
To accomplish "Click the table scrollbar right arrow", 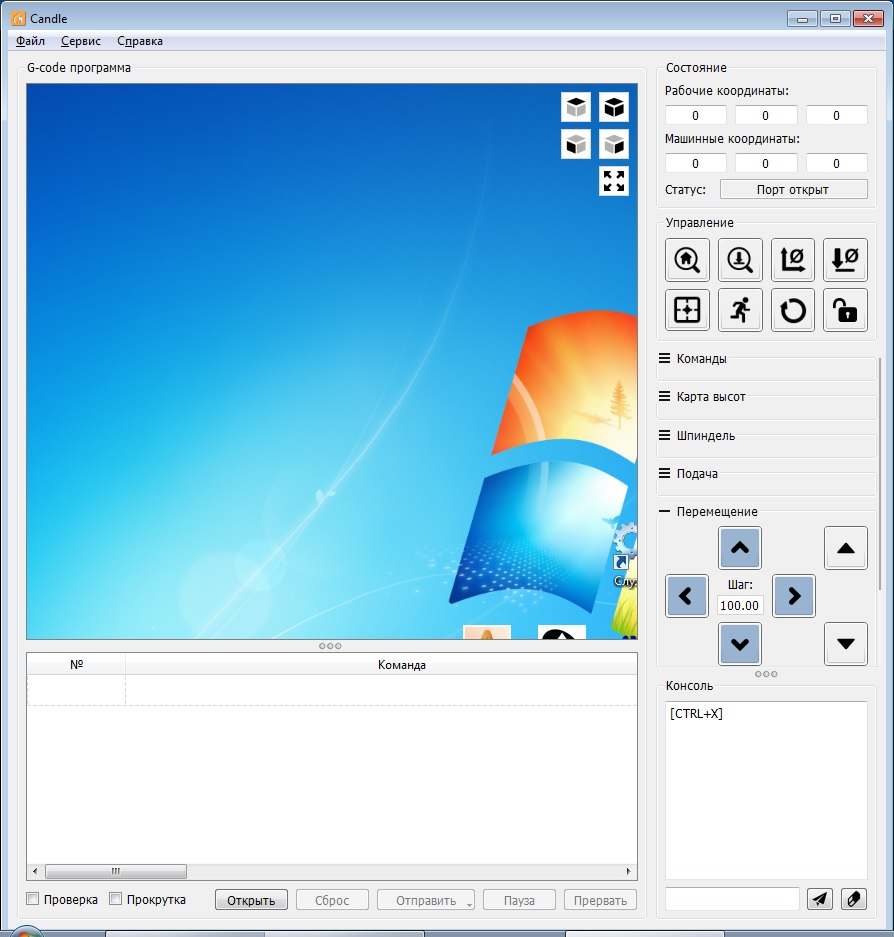I will click(x=628, y=871).
